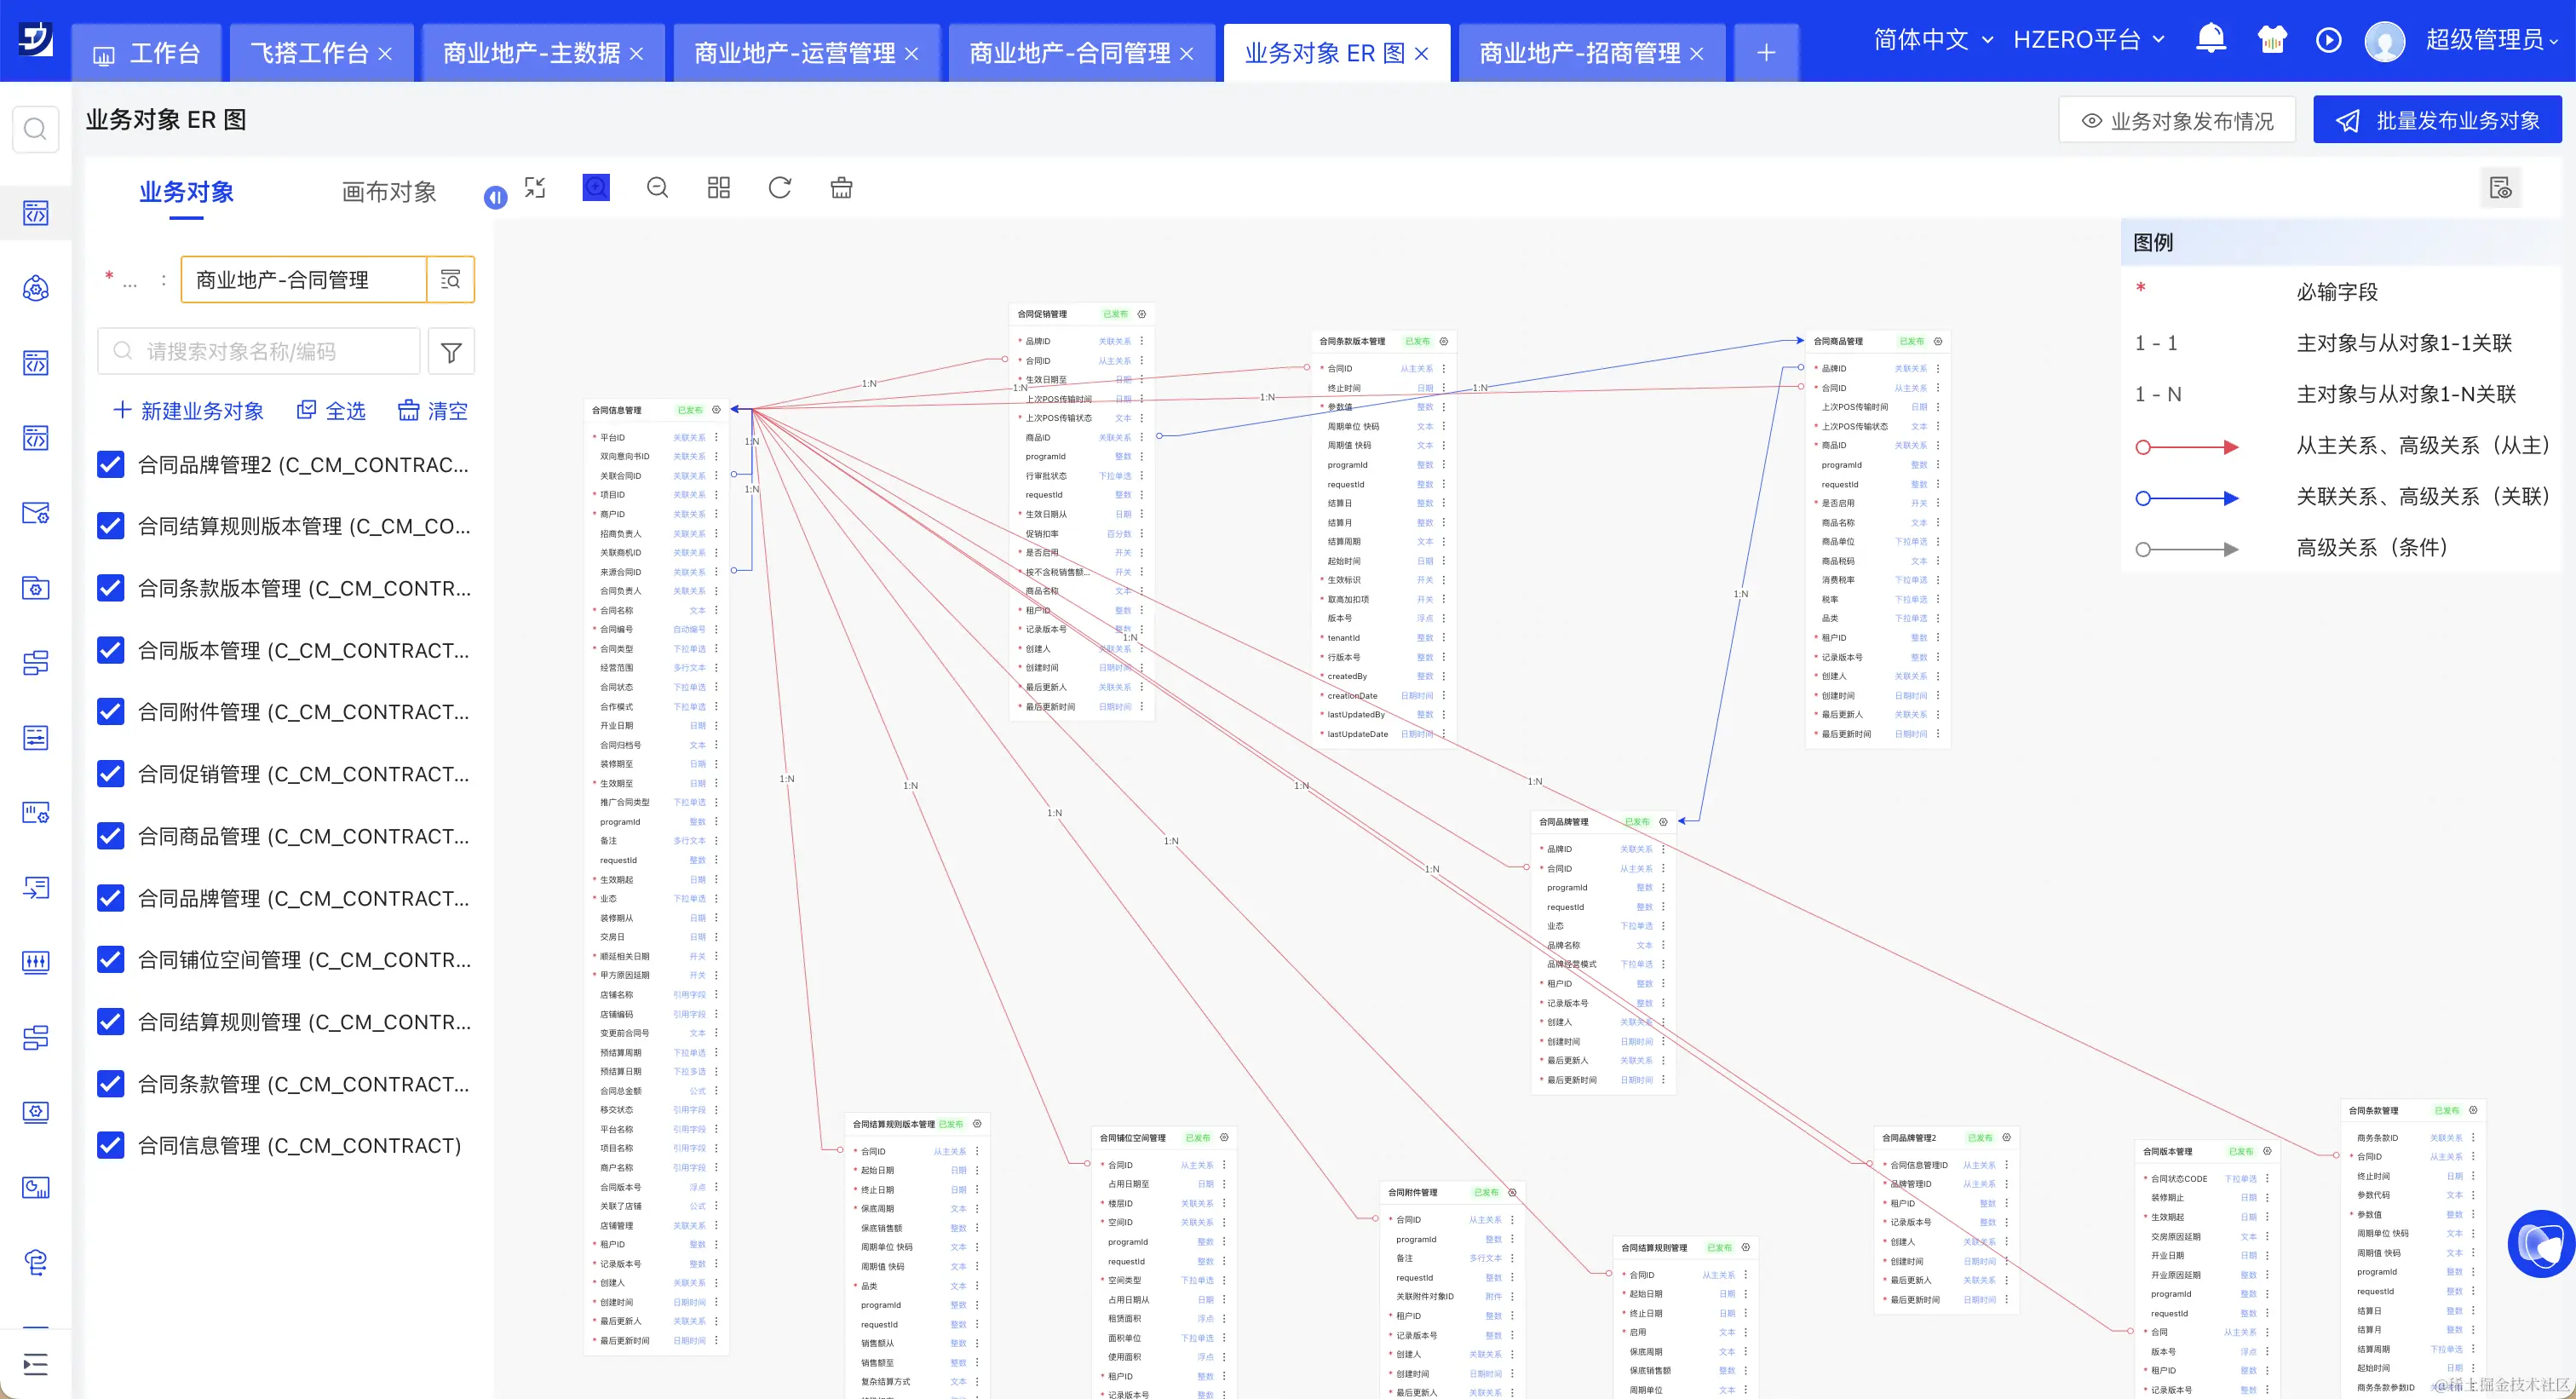Screen dimensions: 2576x1399
Task: Click the lookup icon in the 商业地产-合同管理 field
Action: tap(450, 280)
